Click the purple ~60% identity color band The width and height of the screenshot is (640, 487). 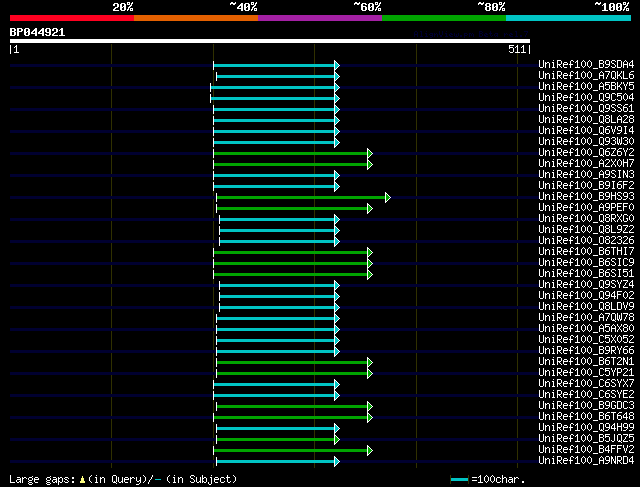click(320, 18)
